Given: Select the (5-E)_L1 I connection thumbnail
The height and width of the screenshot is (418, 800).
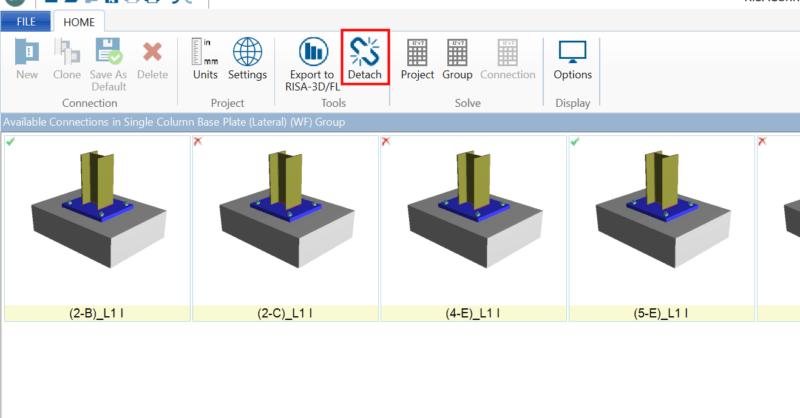Looking at the screenshot, I should point(660,218).
